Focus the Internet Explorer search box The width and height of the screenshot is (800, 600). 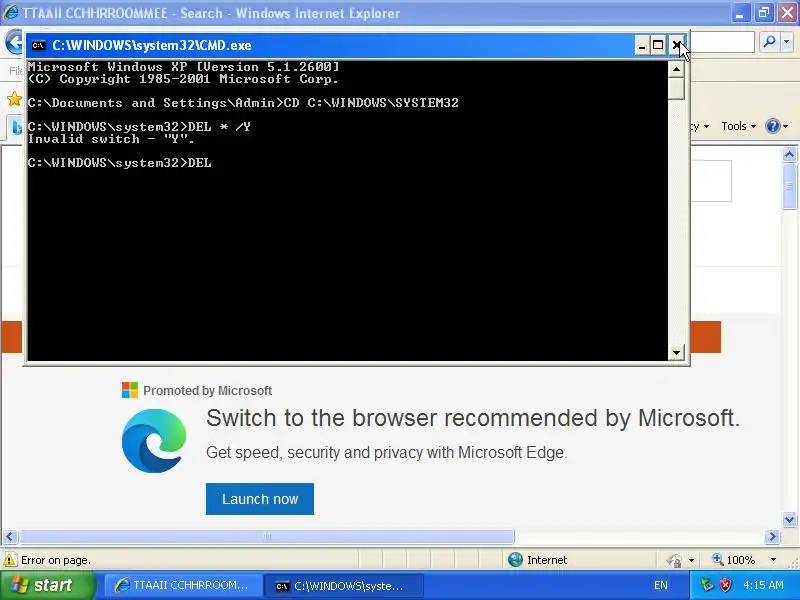(722, 42)
